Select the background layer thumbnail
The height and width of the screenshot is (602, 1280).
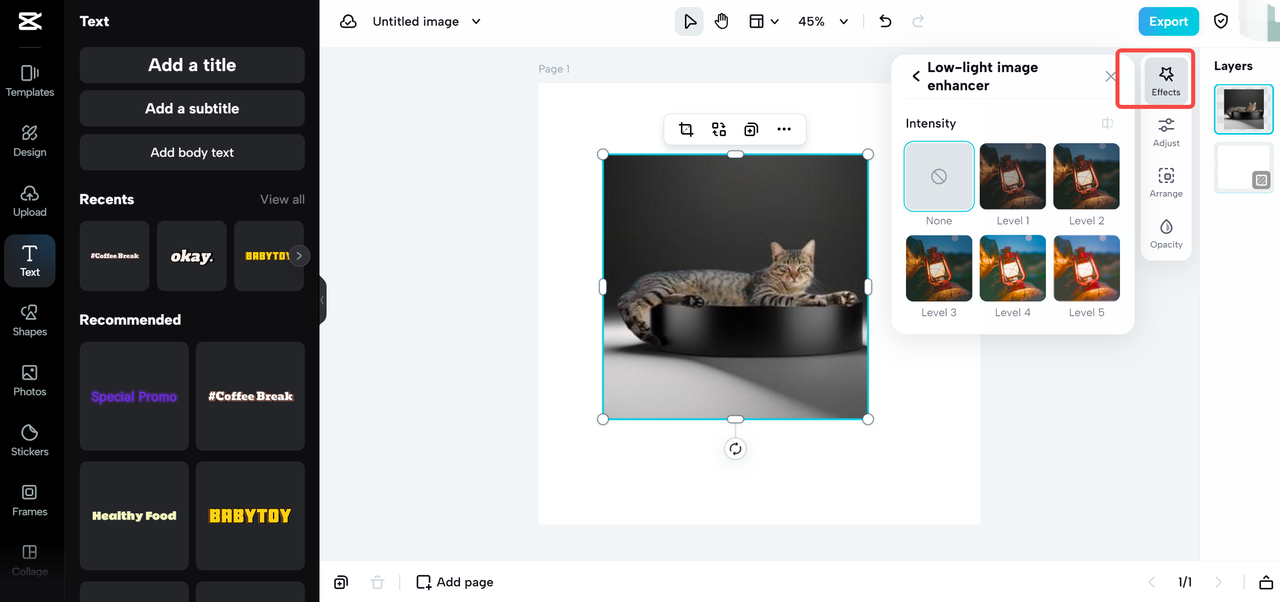(x=1244, y=167)
